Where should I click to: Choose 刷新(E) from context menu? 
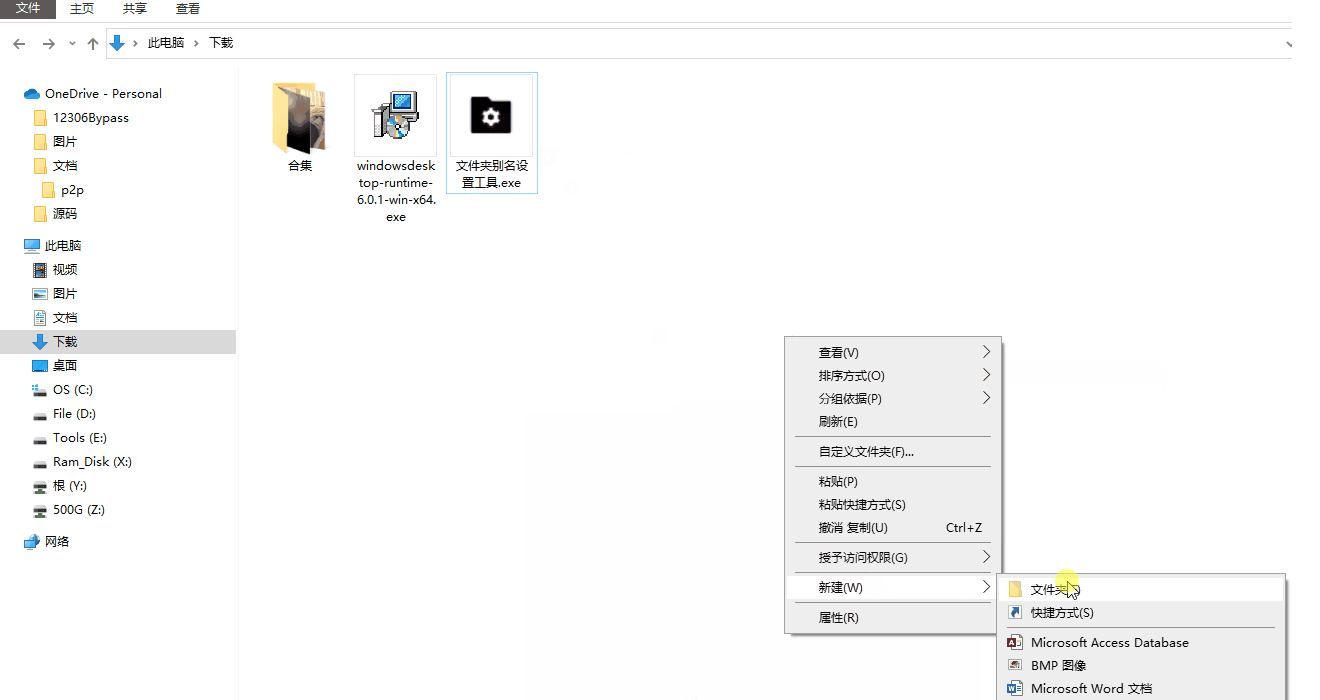(838, 422)
